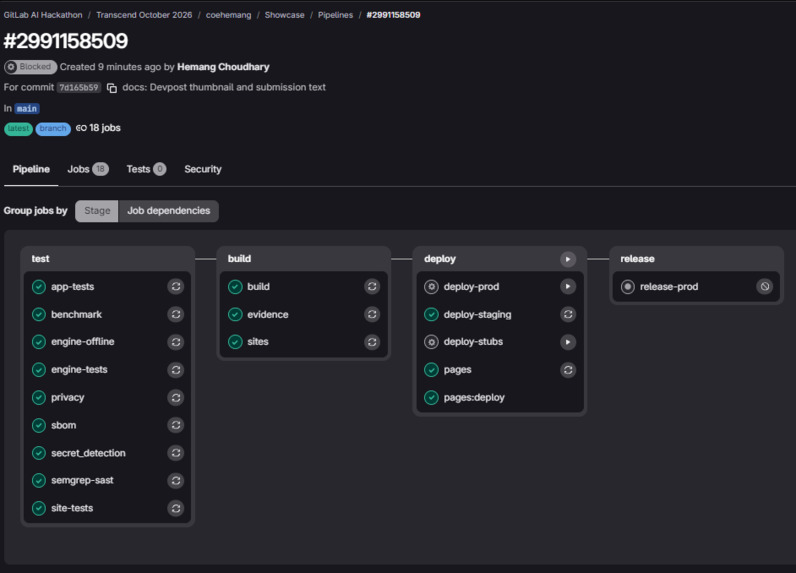Go to coehemang breadcrumb

pos(228,15)
